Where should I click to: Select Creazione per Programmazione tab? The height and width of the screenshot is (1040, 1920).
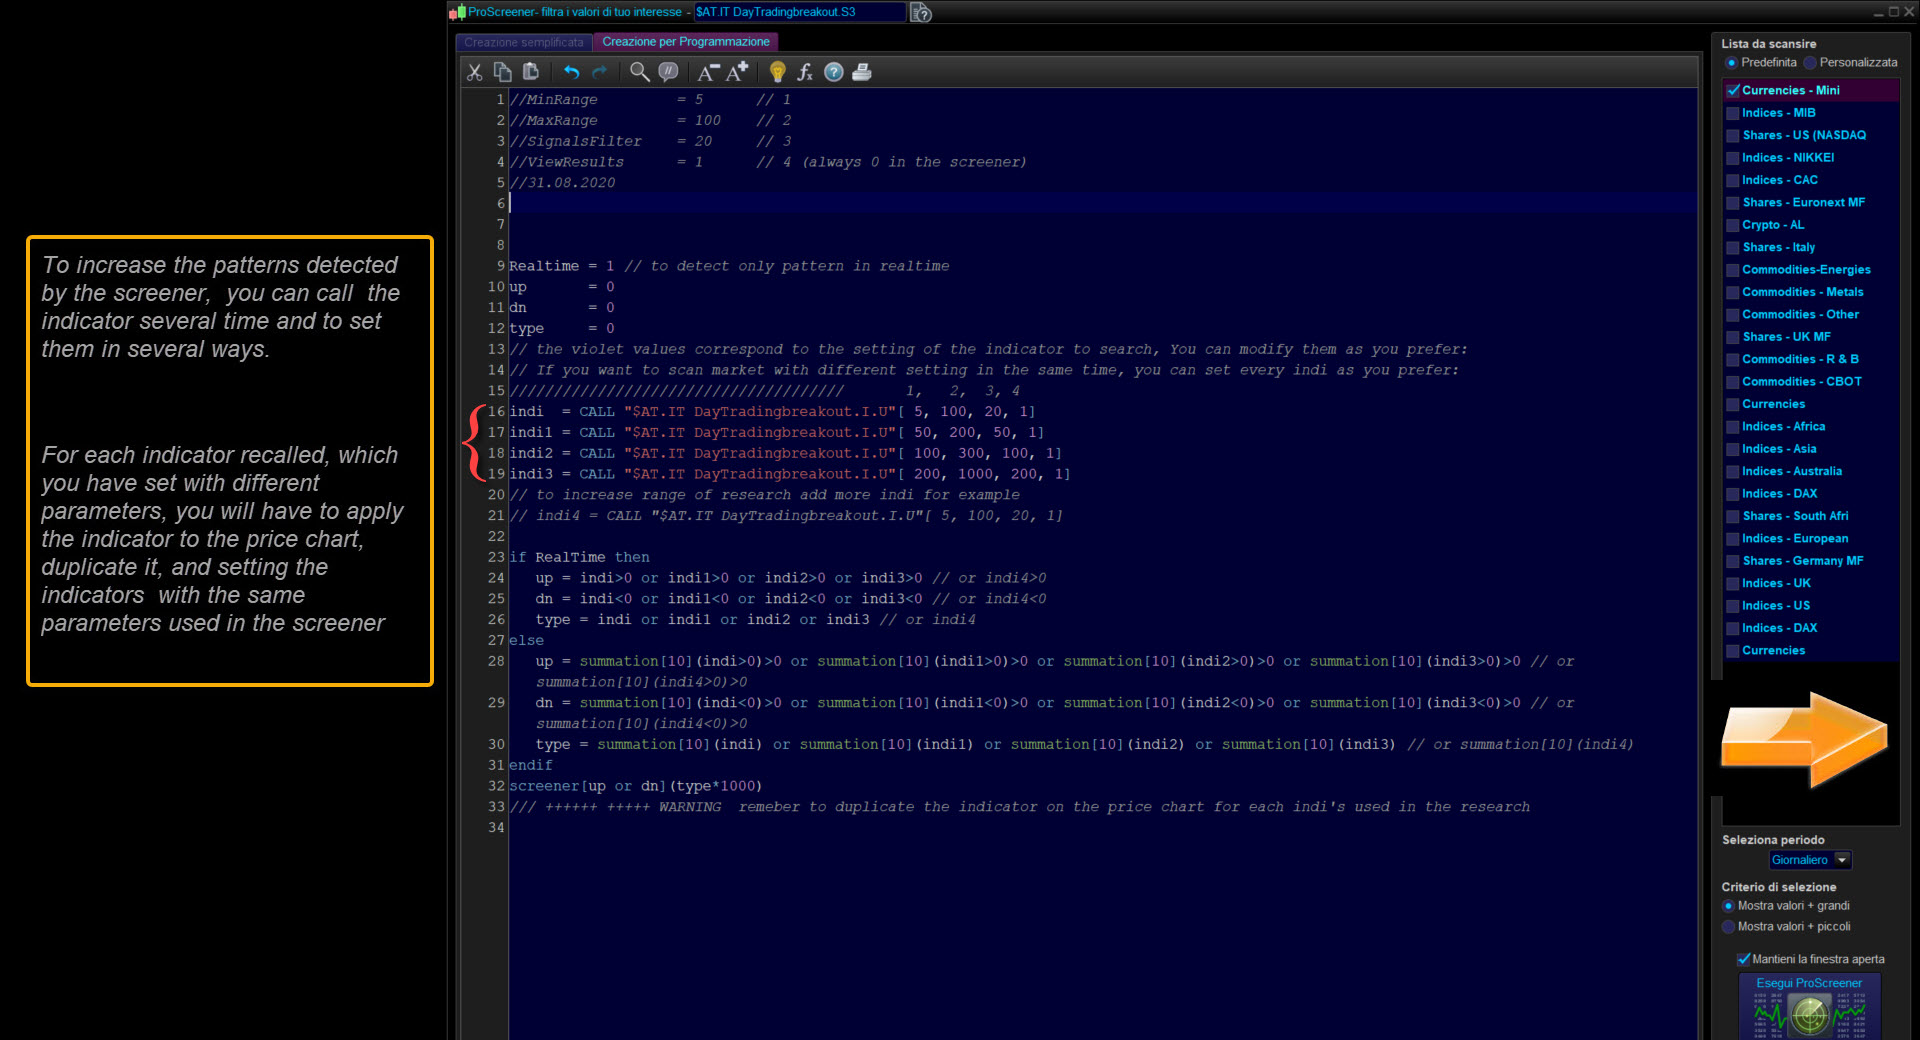[x=686, y=42]
